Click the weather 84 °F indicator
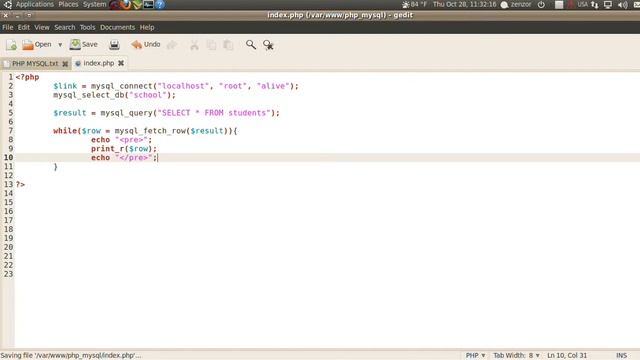 [414, 4]
